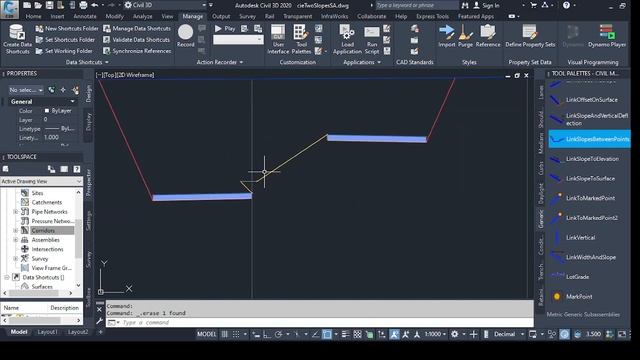Click Synchronize References
640x360 pixels.
click(137, 51)
